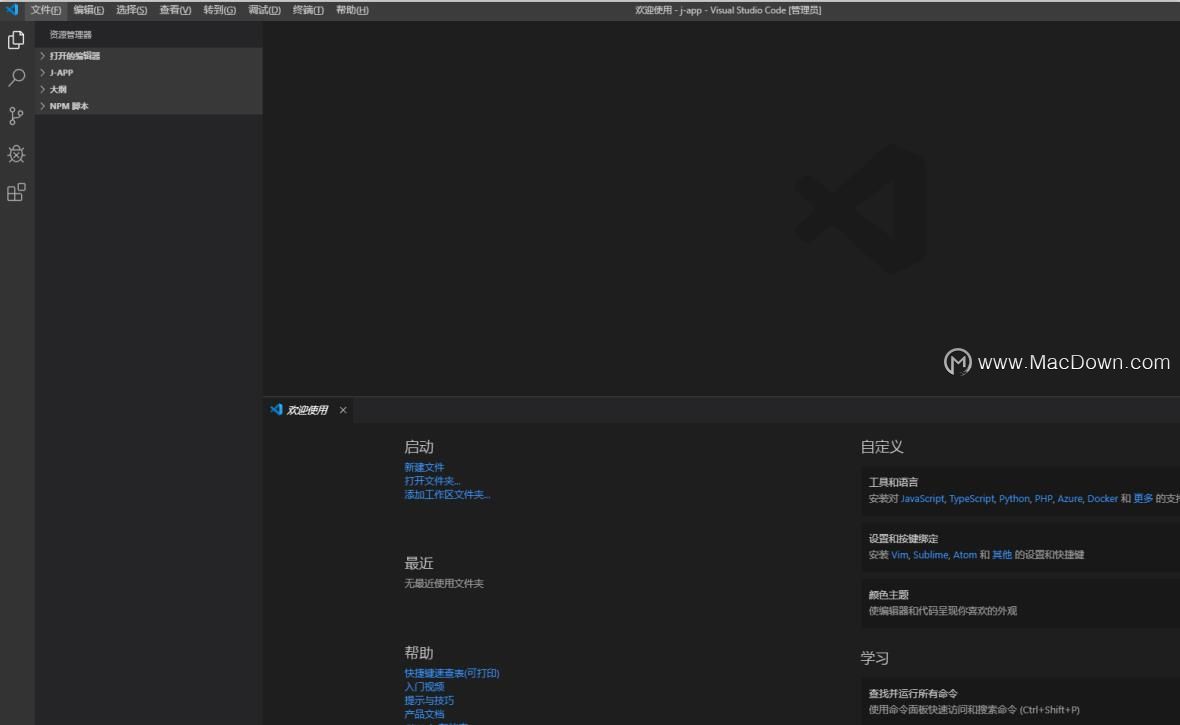Close the 欢迎使用 tab

pyautogui.click(x=343, y=410)
